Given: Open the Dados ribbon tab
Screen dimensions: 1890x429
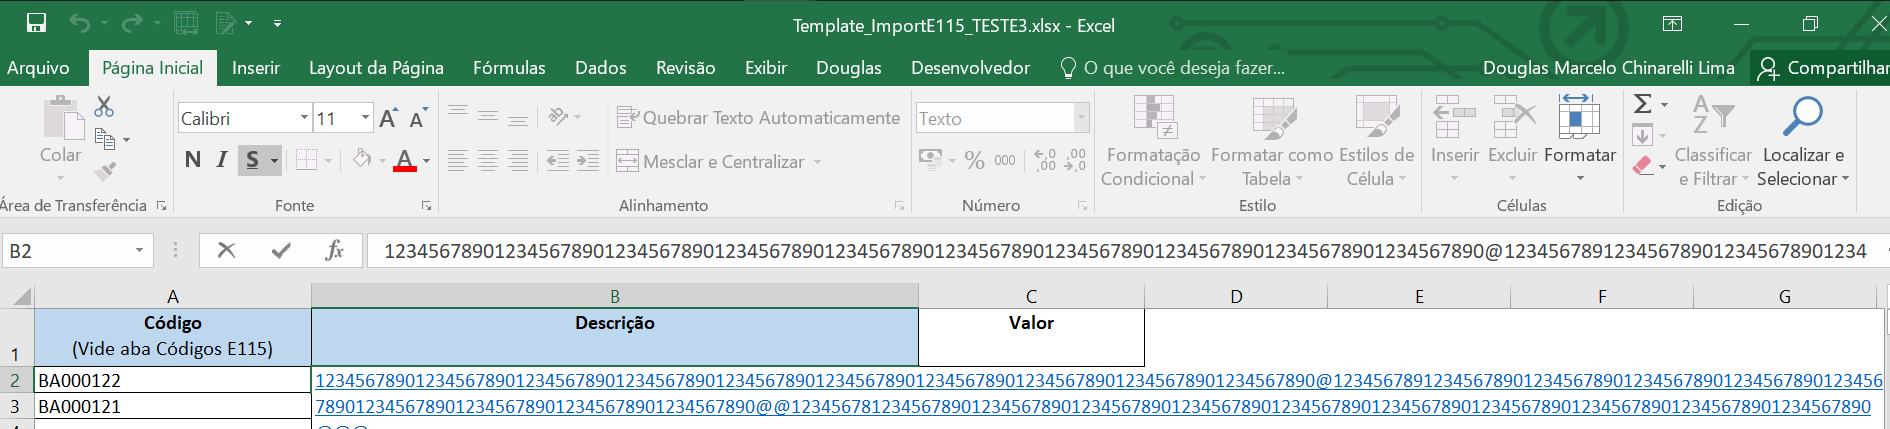Looking at the screenshot, I should click(x=600, y=68).
